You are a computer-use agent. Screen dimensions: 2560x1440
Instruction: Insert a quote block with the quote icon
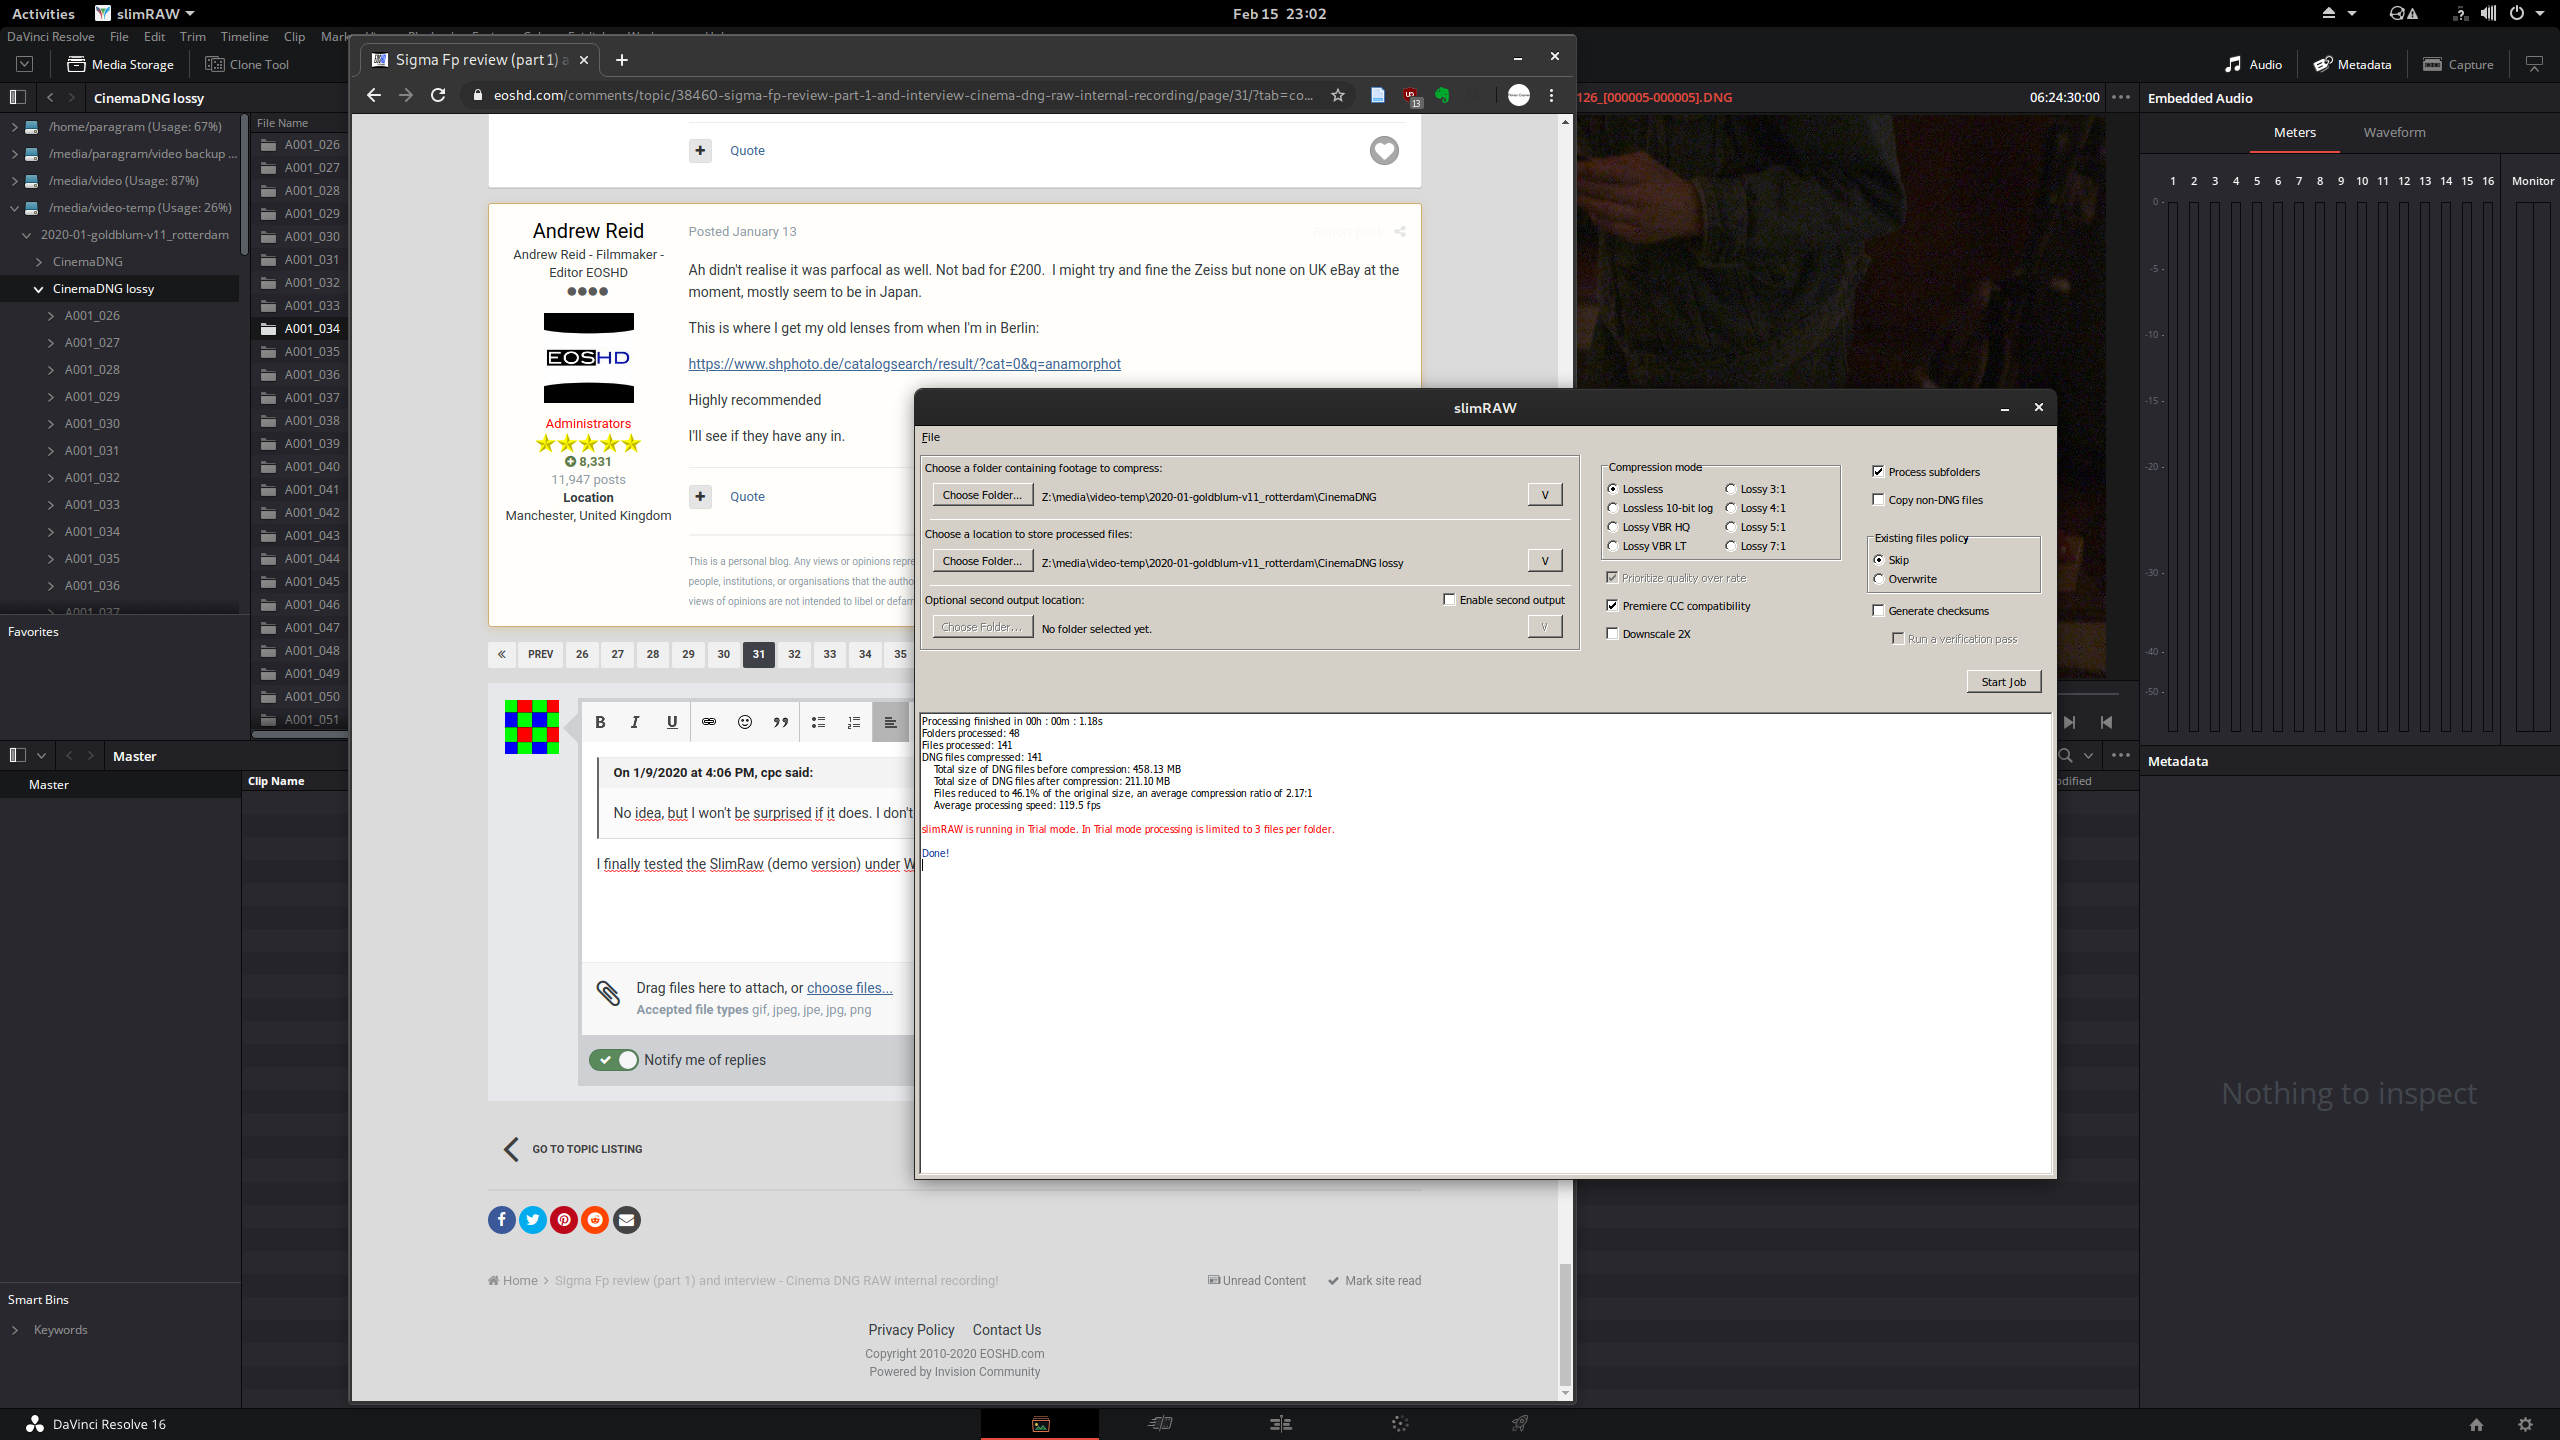[x=781, y=722]
